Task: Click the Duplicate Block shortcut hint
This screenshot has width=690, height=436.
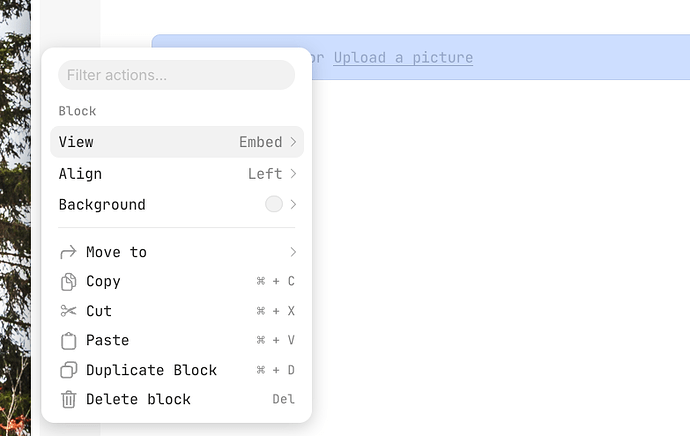Action: click(x=275, y=370)
